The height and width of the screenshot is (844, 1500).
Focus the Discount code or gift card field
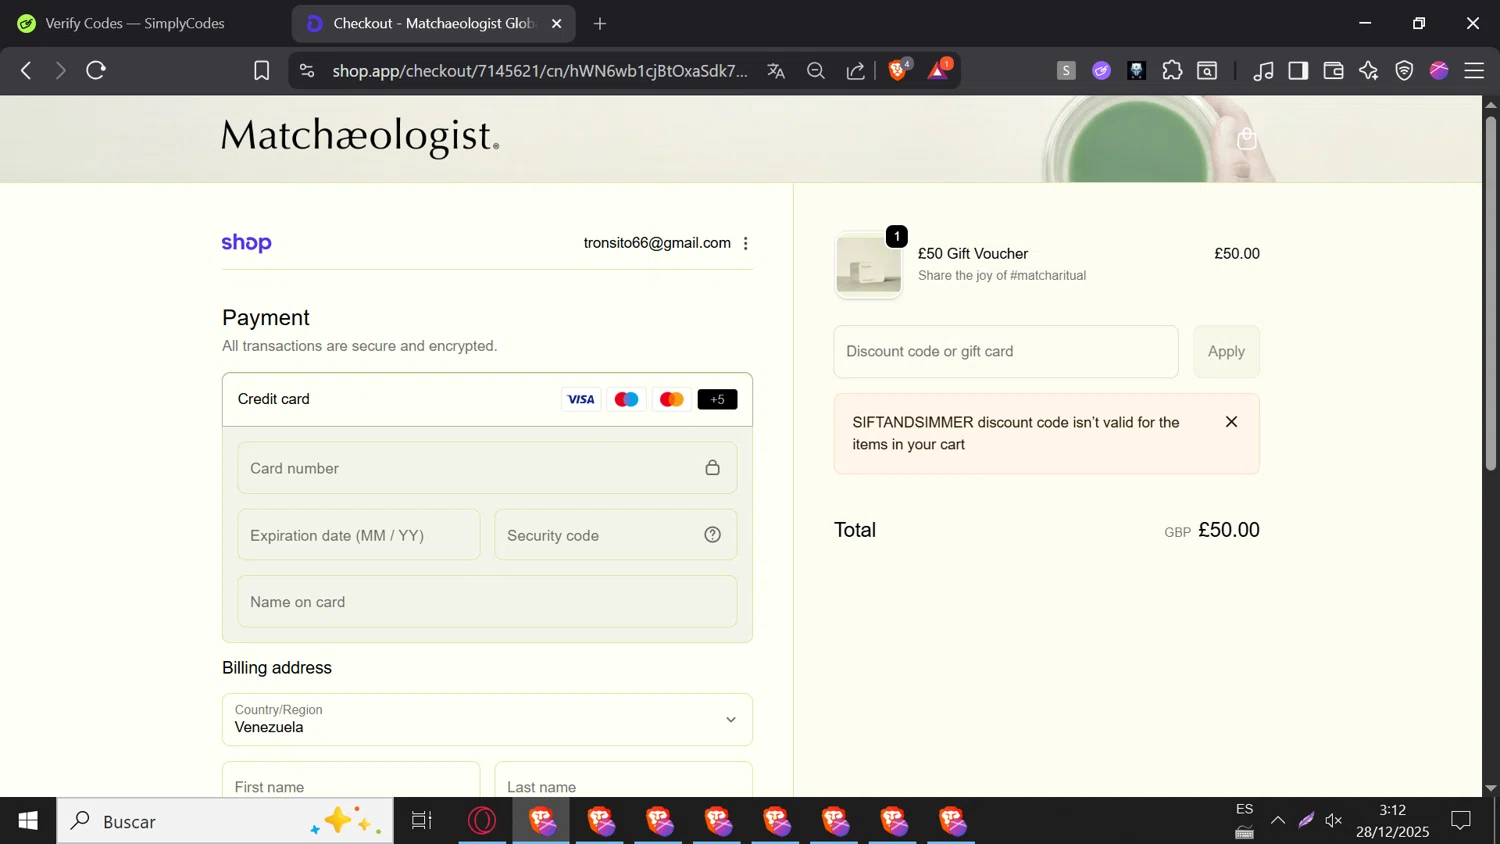coord(1006,351)
